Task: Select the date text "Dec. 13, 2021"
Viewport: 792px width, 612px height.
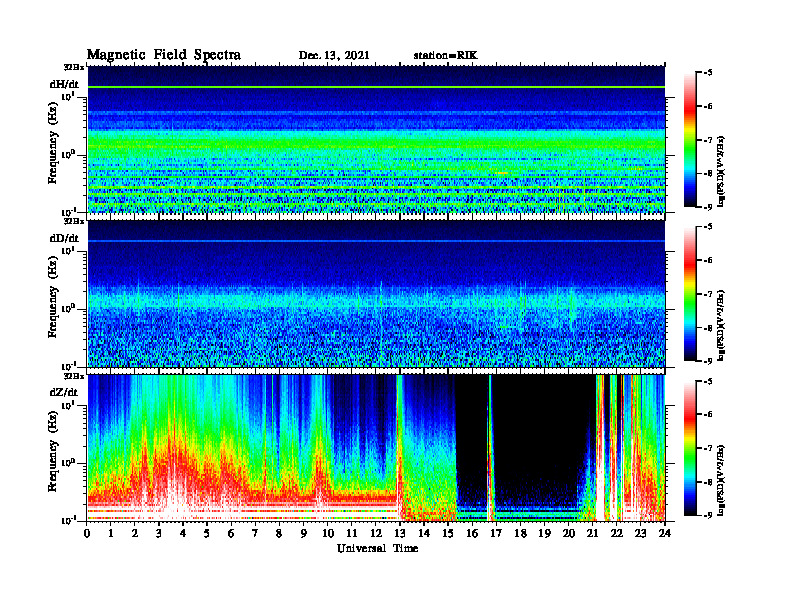Action: (334, 56)
